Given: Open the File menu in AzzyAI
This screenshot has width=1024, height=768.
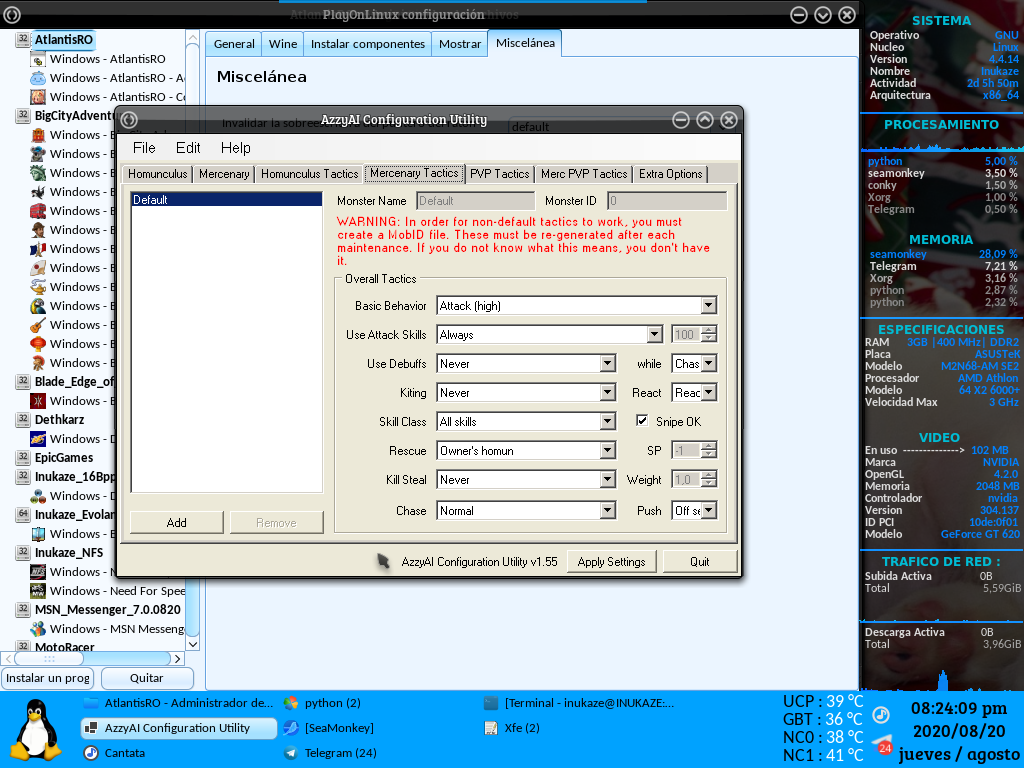Looking at the screenshot, I should 144,148.
